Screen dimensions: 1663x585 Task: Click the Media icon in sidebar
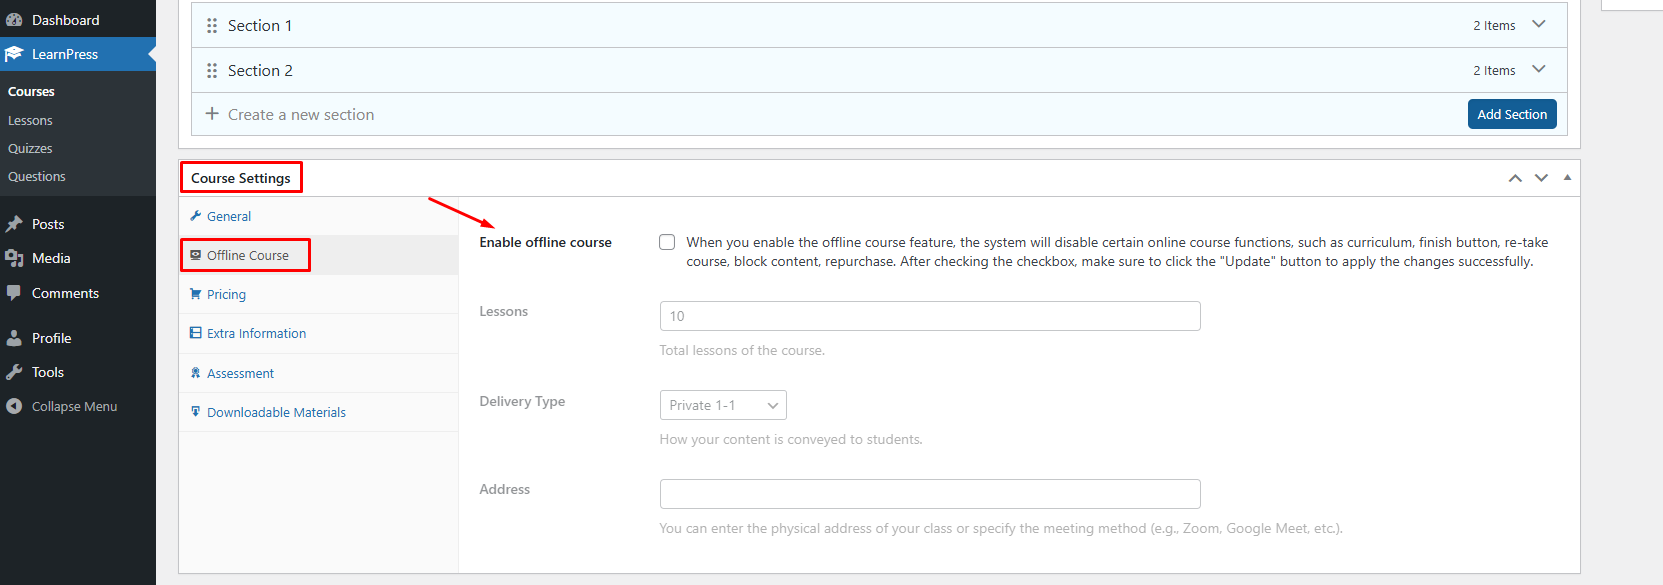pos(14,258)
